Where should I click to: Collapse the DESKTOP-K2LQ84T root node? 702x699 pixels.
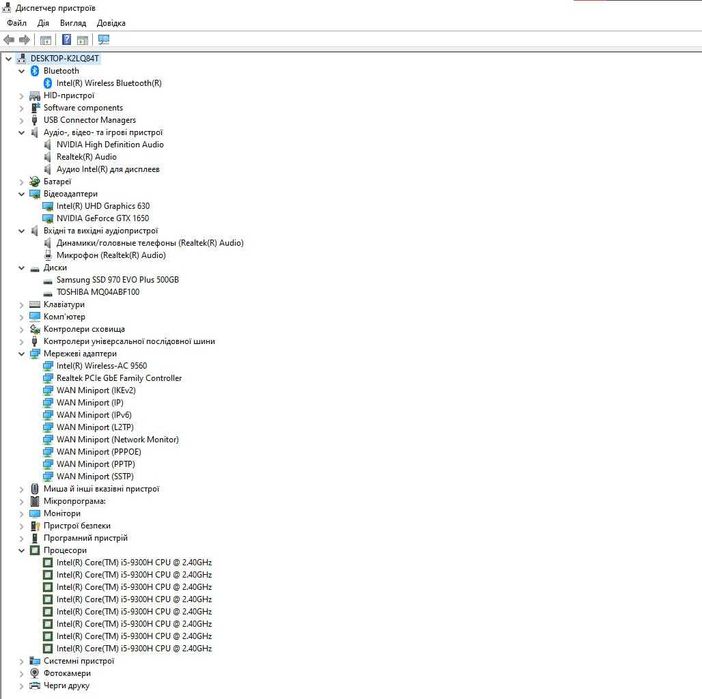(8, 59)
